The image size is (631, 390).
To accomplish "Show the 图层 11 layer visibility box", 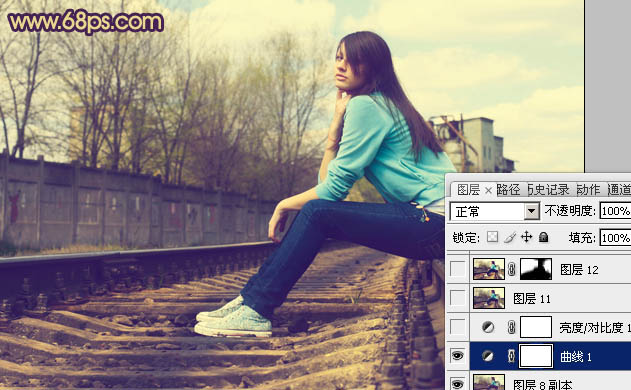I will coord(458,298).
